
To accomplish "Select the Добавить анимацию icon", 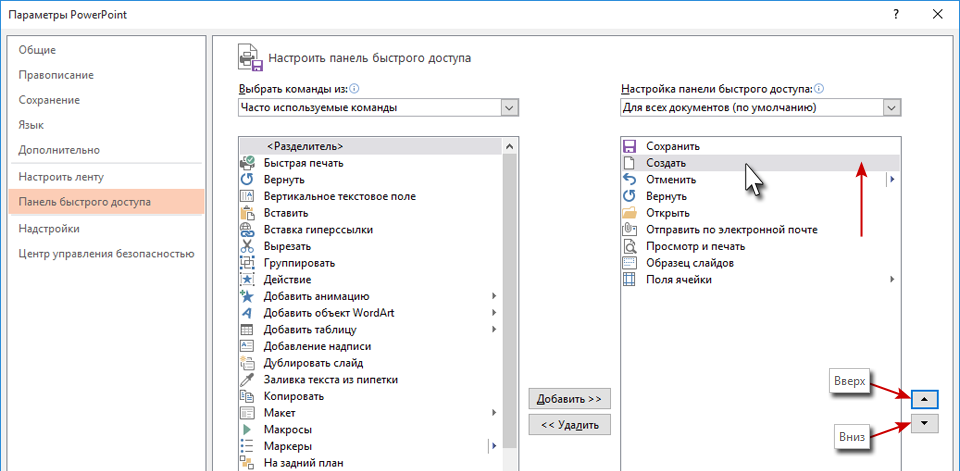I will coord(247,296).
